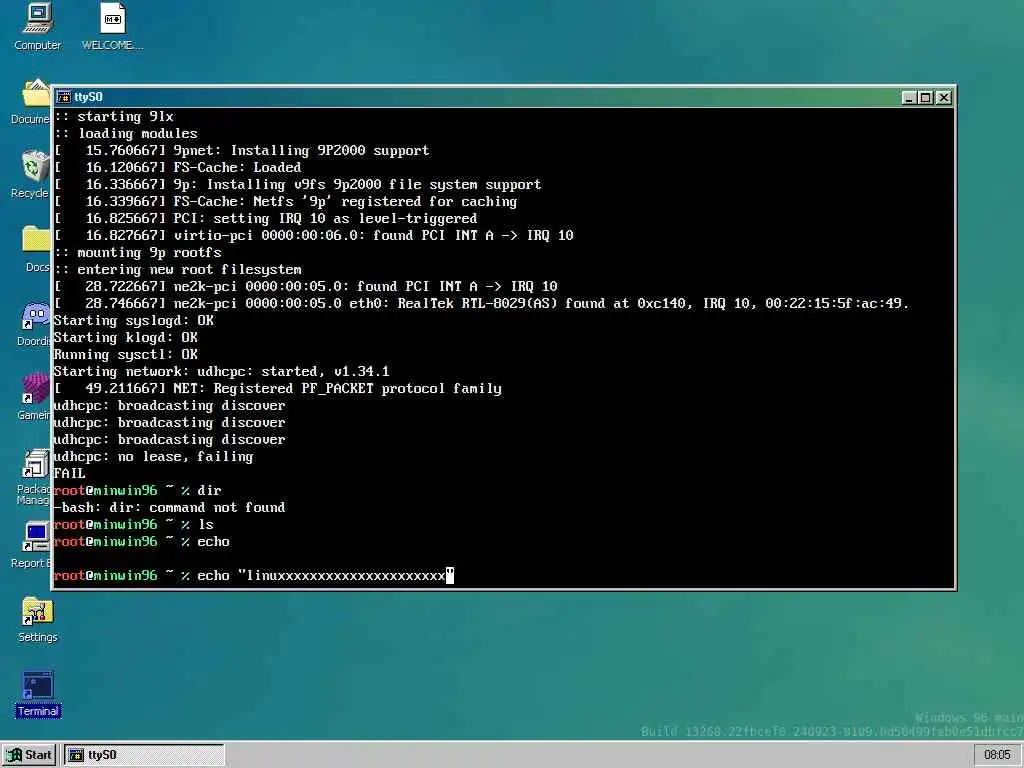
Task: Click the ttyS0 taskbar button
Action: pyautogui.click(x=144, y=755)
